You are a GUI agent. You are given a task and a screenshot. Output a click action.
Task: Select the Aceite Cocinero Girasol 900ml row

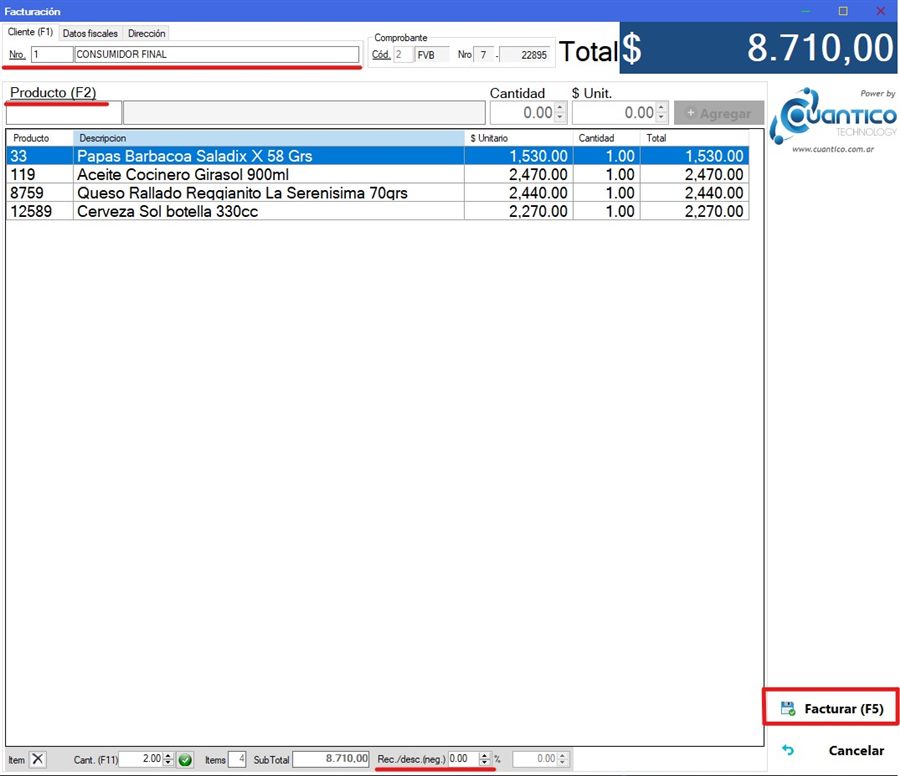(378, 174)
